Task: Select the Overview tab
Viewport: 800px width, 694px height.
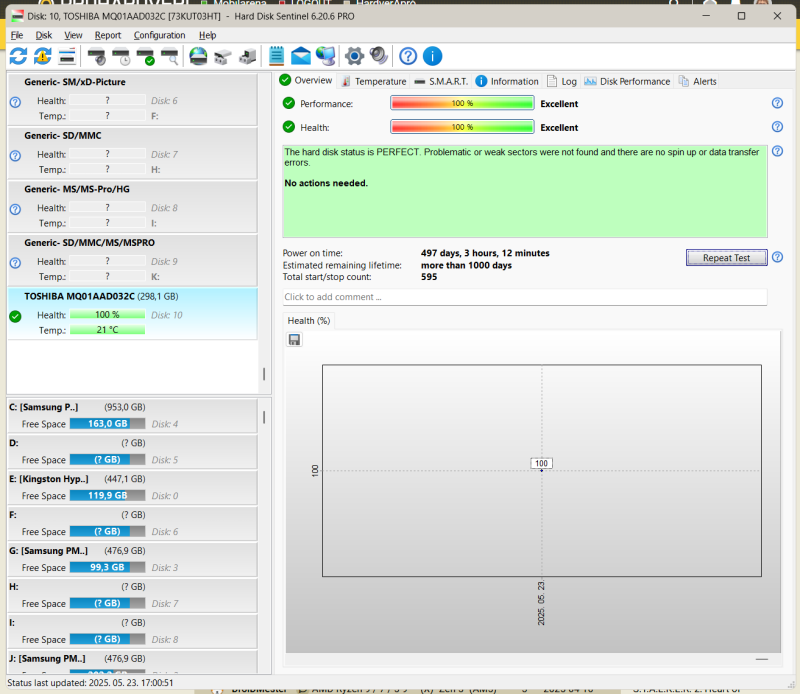Action: 306,81
